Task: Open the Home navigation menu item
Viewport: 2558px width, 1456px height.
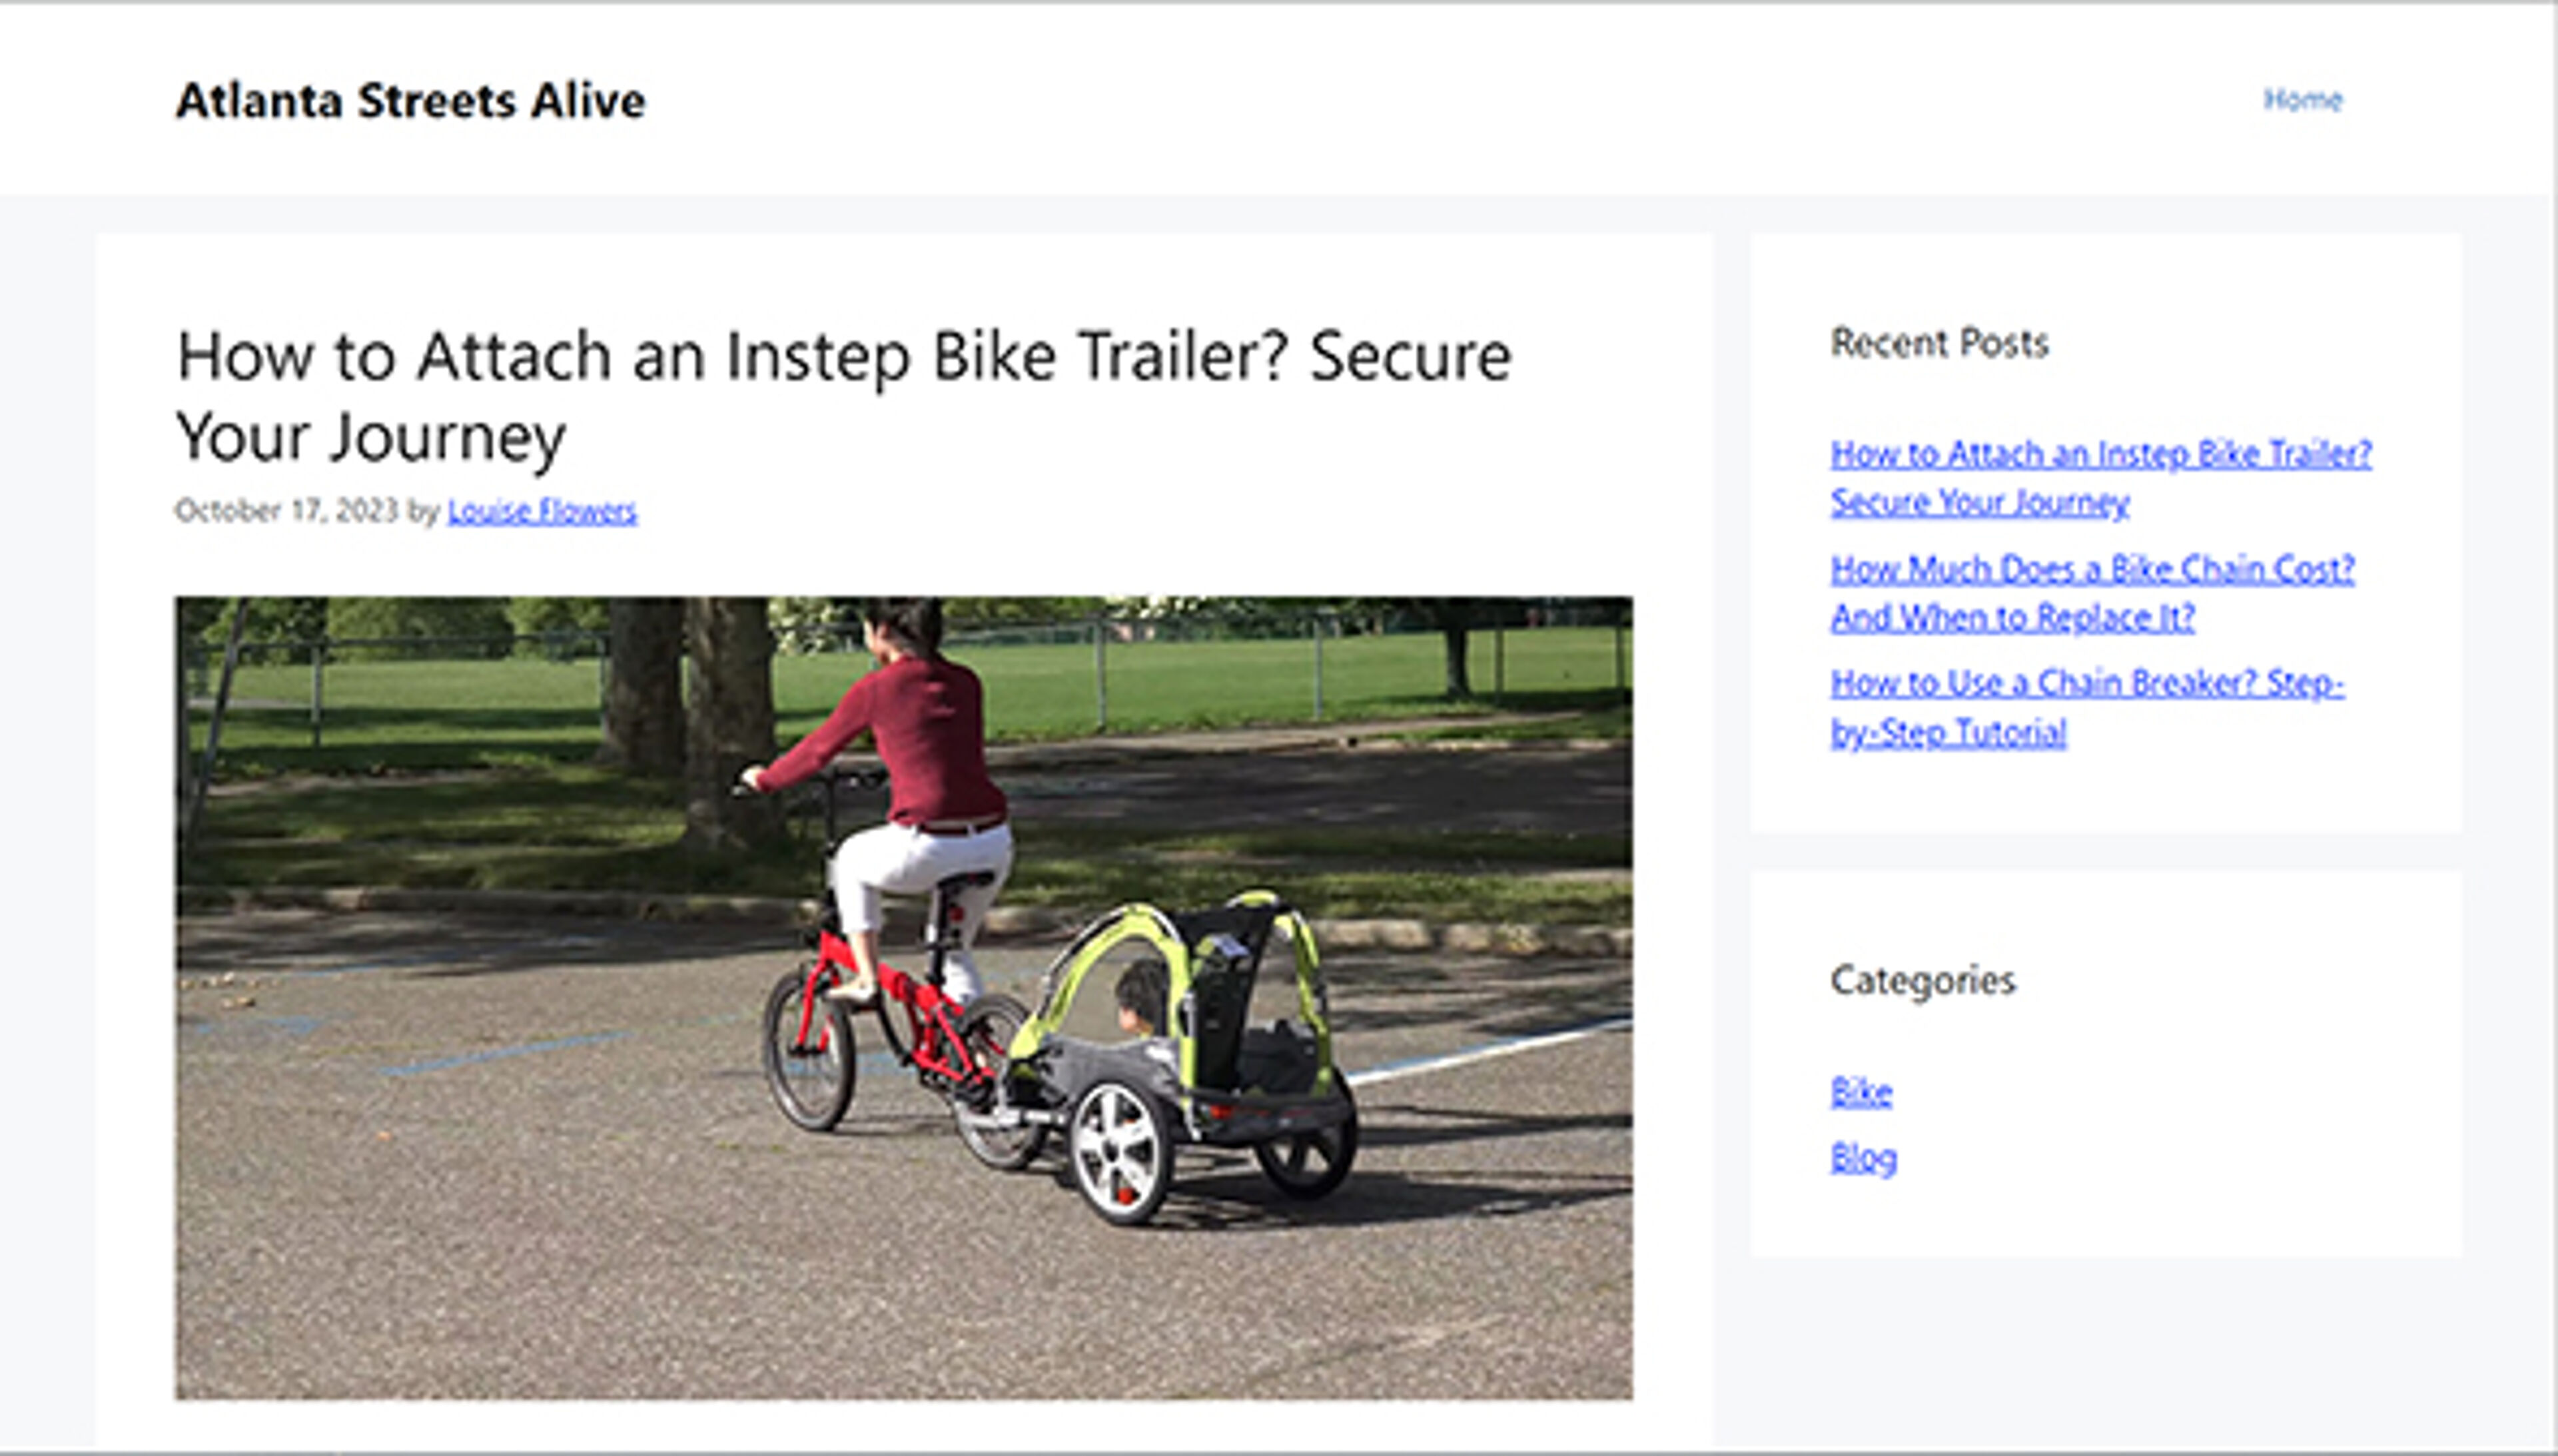Action: (2302, 100)
